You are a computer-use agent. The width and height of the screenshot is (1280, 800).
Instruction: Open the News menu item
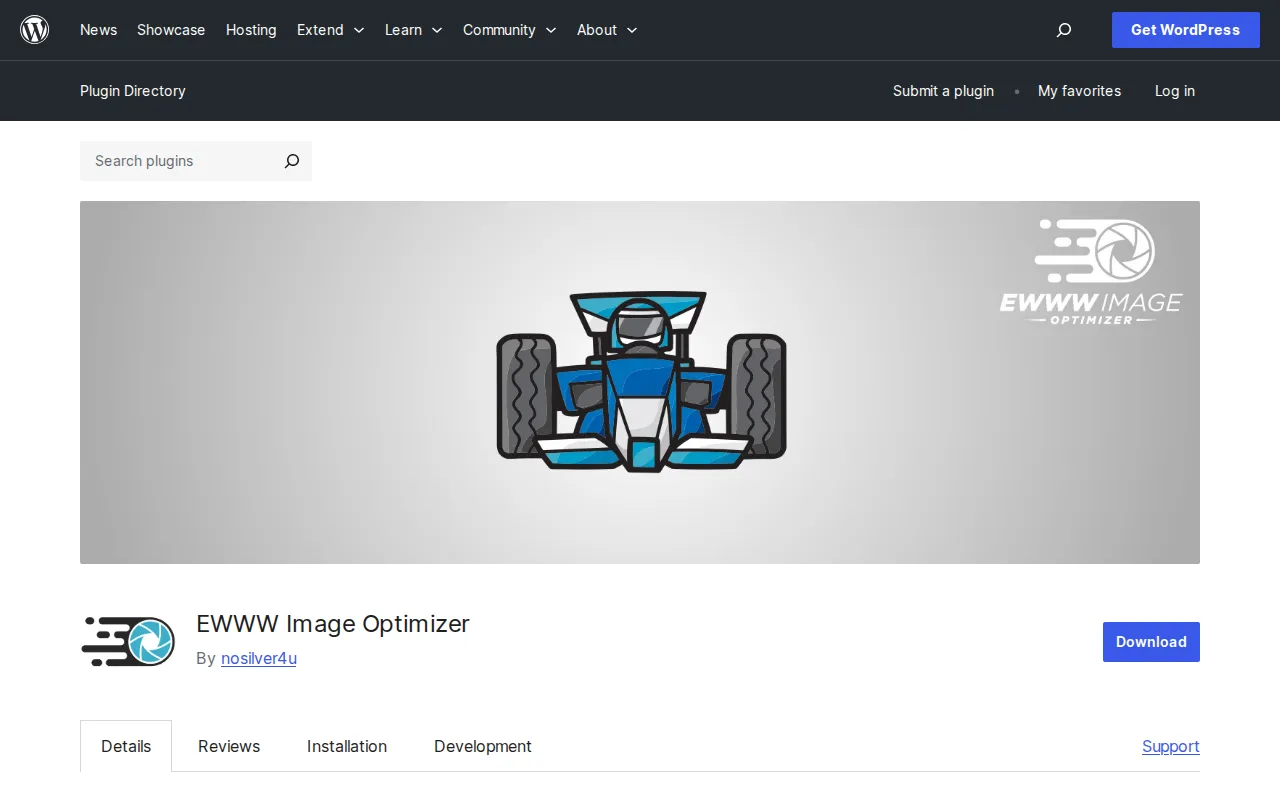coord(98,30)
